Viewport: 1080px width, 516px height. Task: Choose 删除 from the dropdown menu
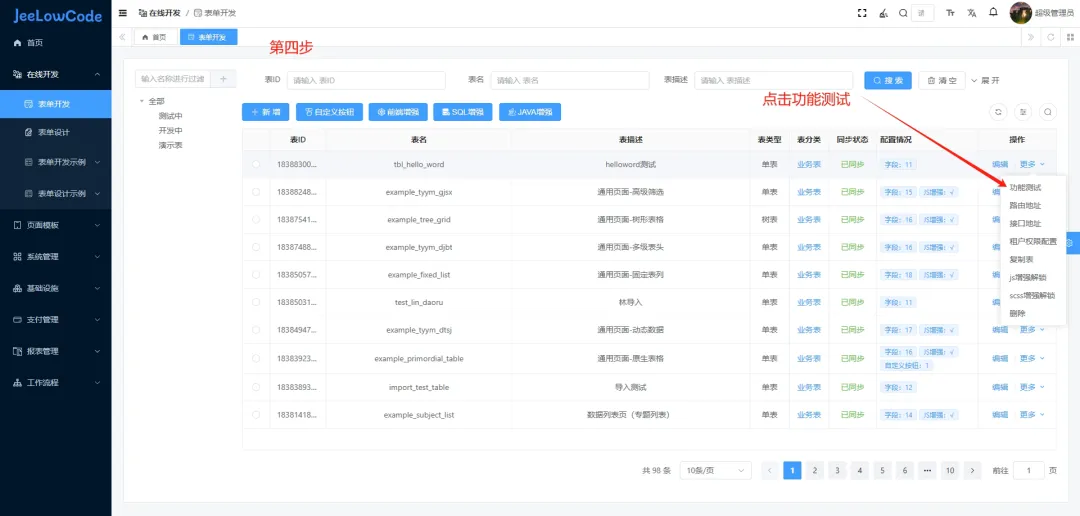click(1017, 313)
